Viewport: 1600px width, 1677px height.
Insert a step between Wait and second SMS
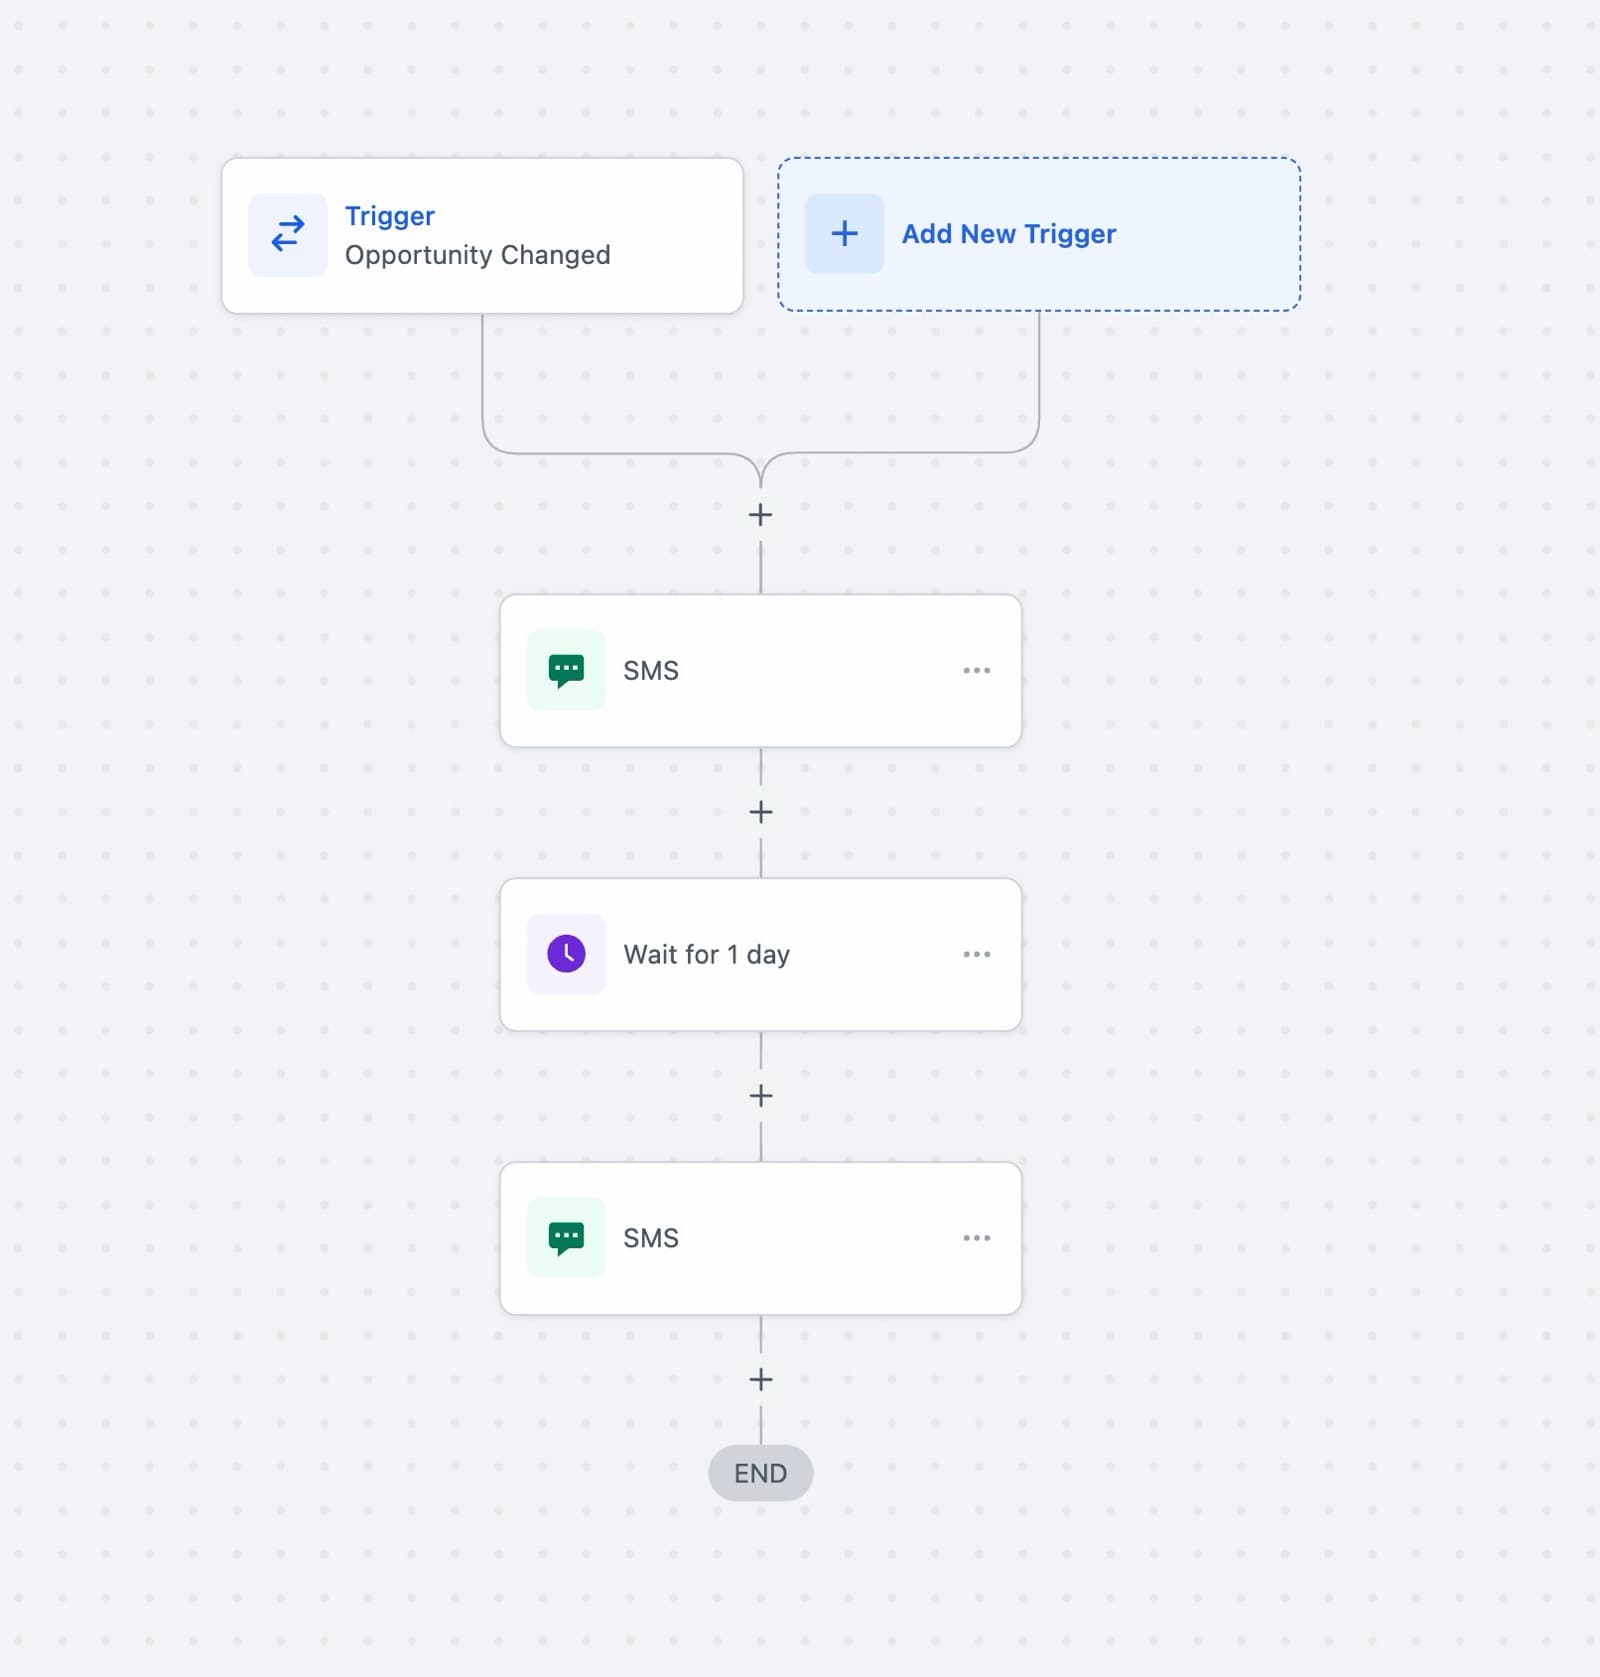point(761,1096)
